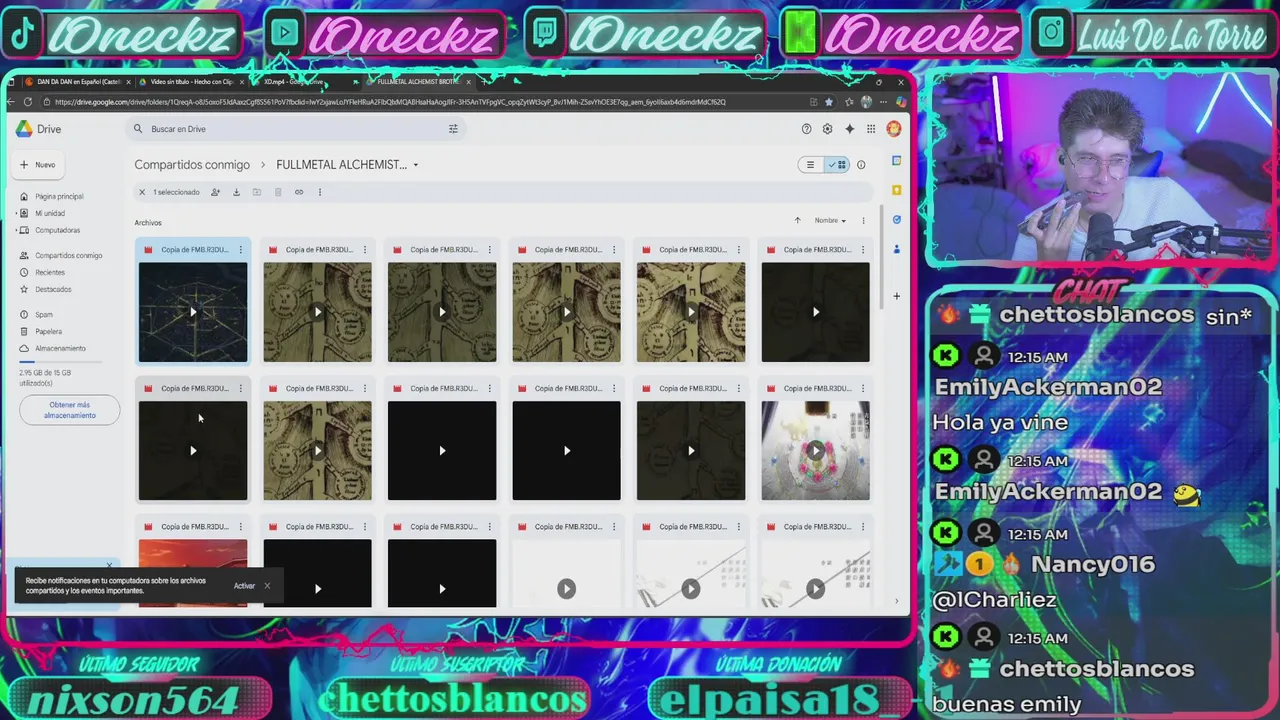
Task: Open more actions in selection toolbar
Action: (320, 192)
